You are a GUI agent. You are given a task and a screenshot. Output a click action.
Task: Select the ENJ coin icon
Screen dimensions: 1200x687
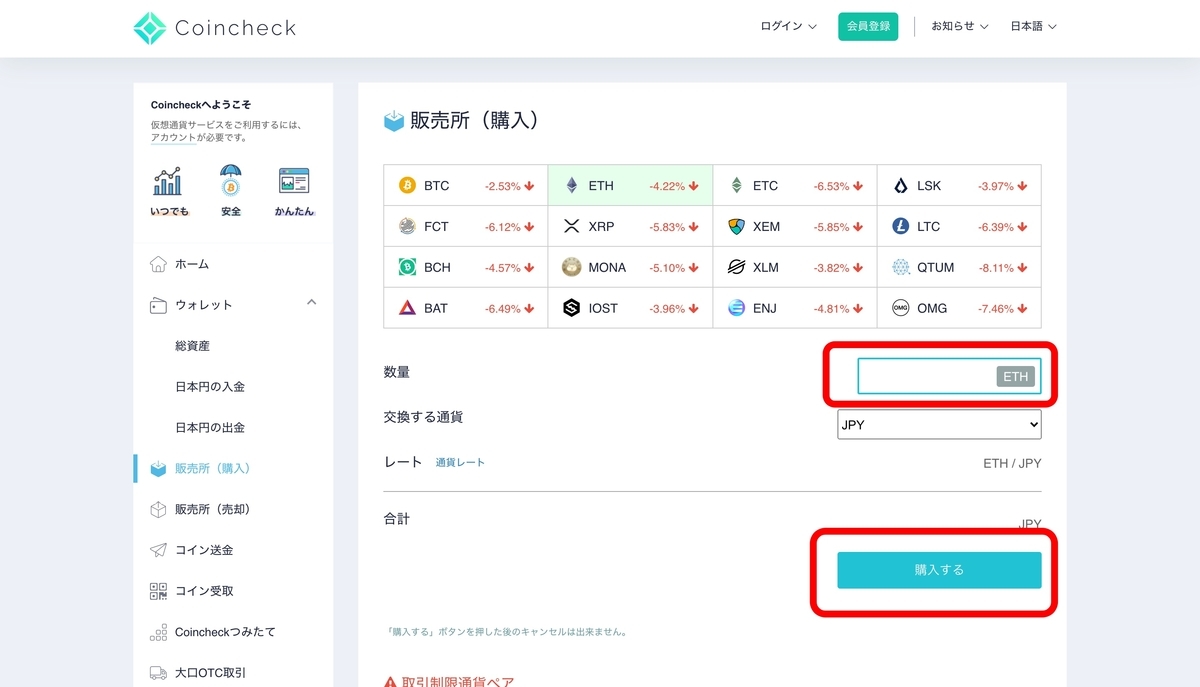737,308
